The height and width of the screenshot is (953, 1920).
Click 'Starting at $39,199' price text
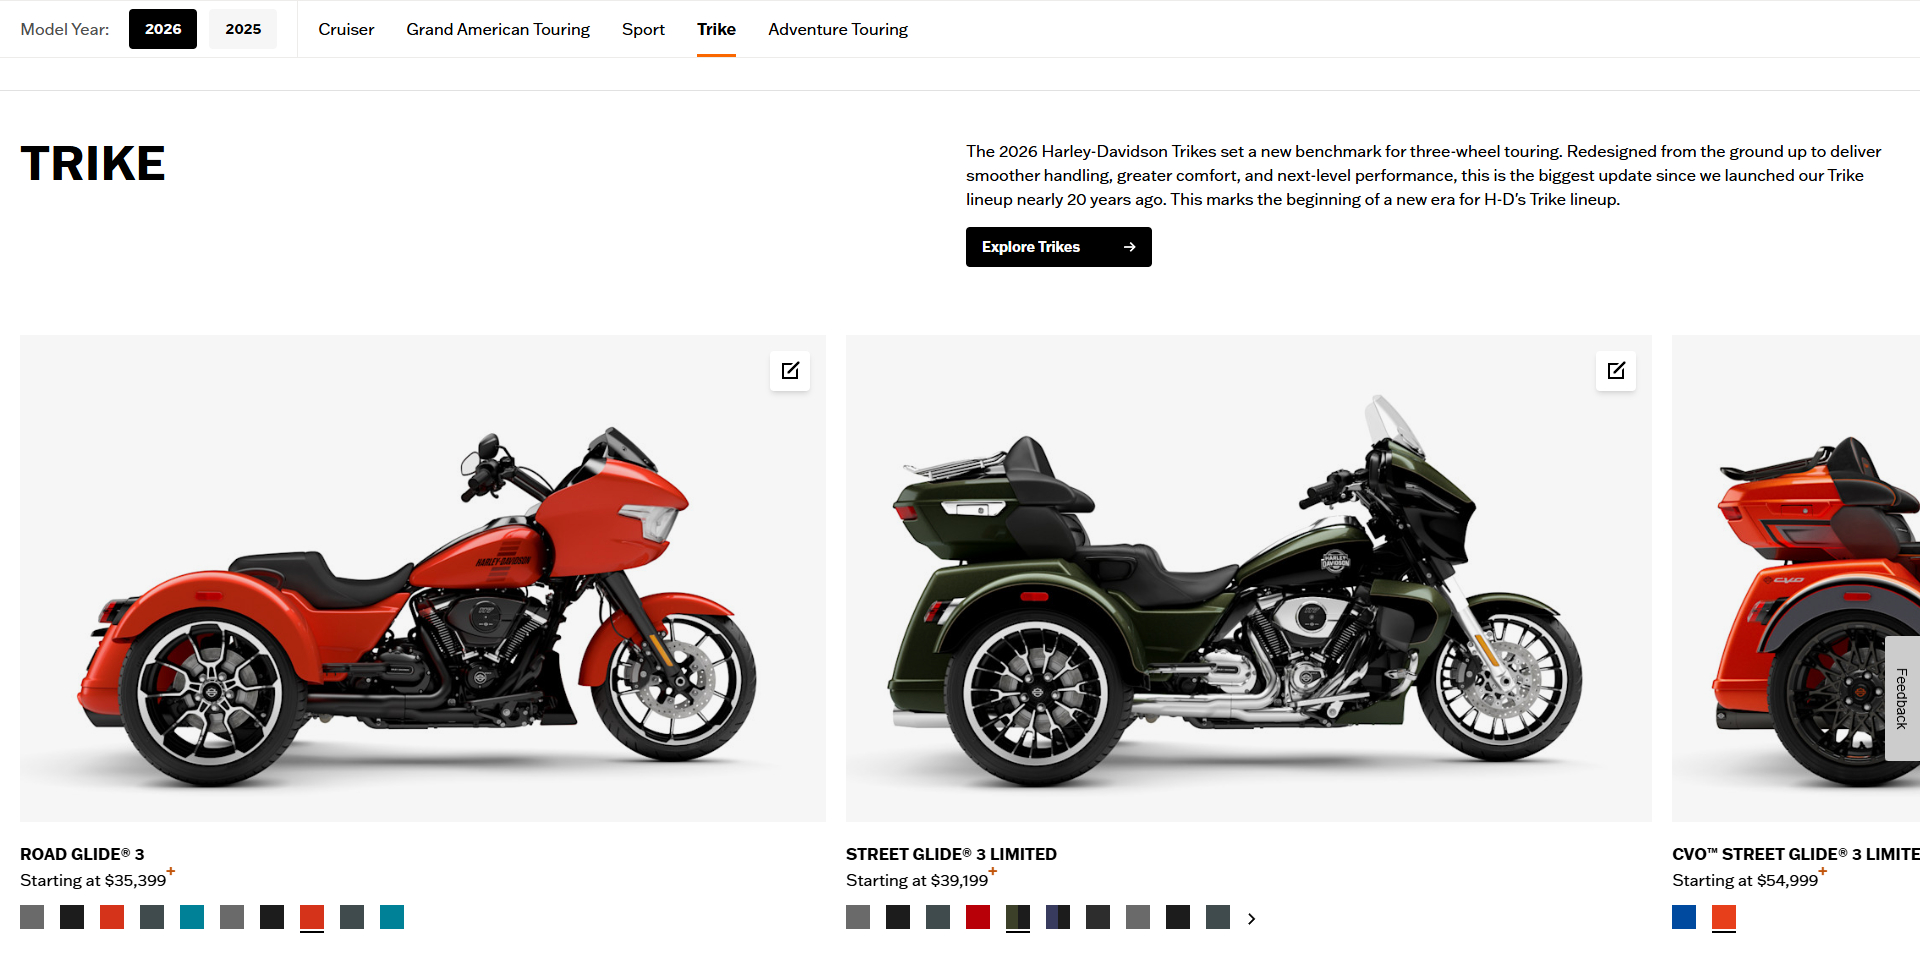917,880
